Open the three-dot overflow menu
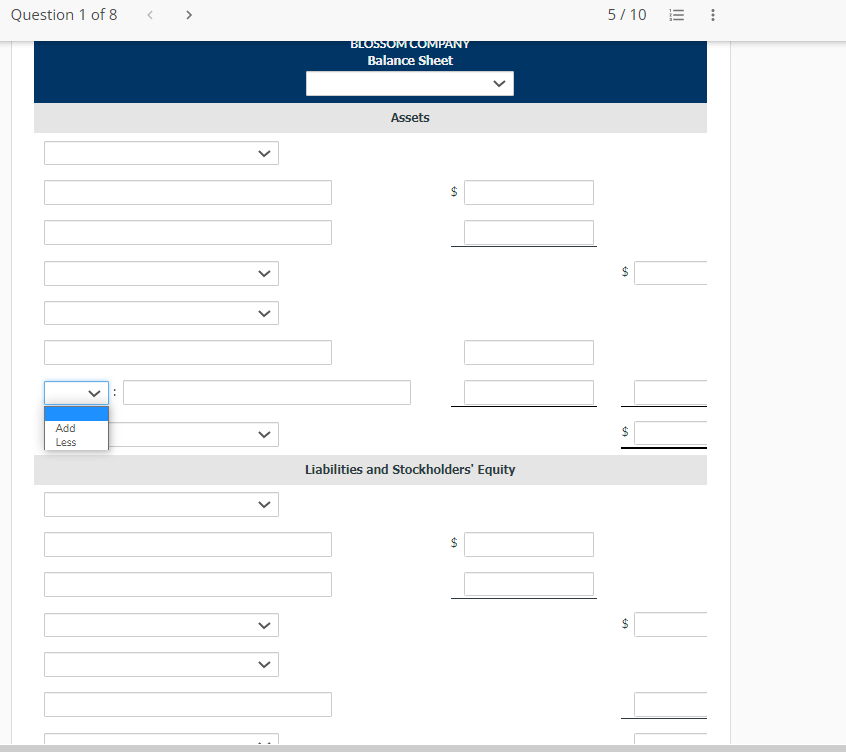 [712, 15]
